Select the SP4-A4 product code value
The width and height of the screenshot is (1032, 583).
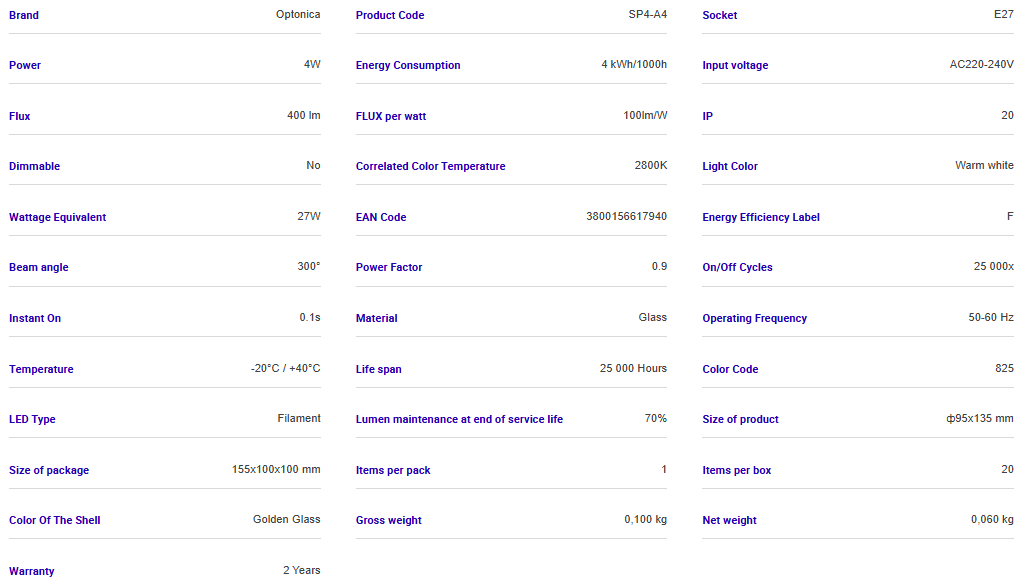[x=647, y=15]
